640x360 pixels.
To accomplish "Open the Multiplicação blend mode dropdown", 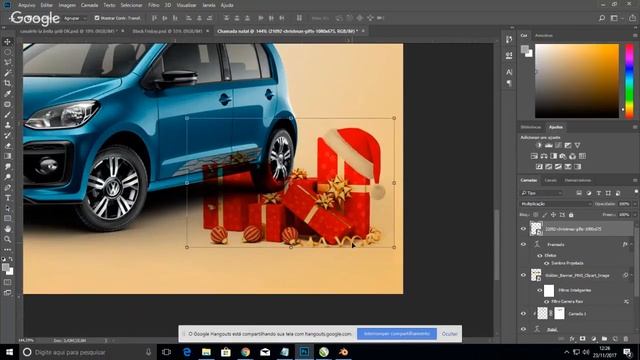I will point(555,204).
